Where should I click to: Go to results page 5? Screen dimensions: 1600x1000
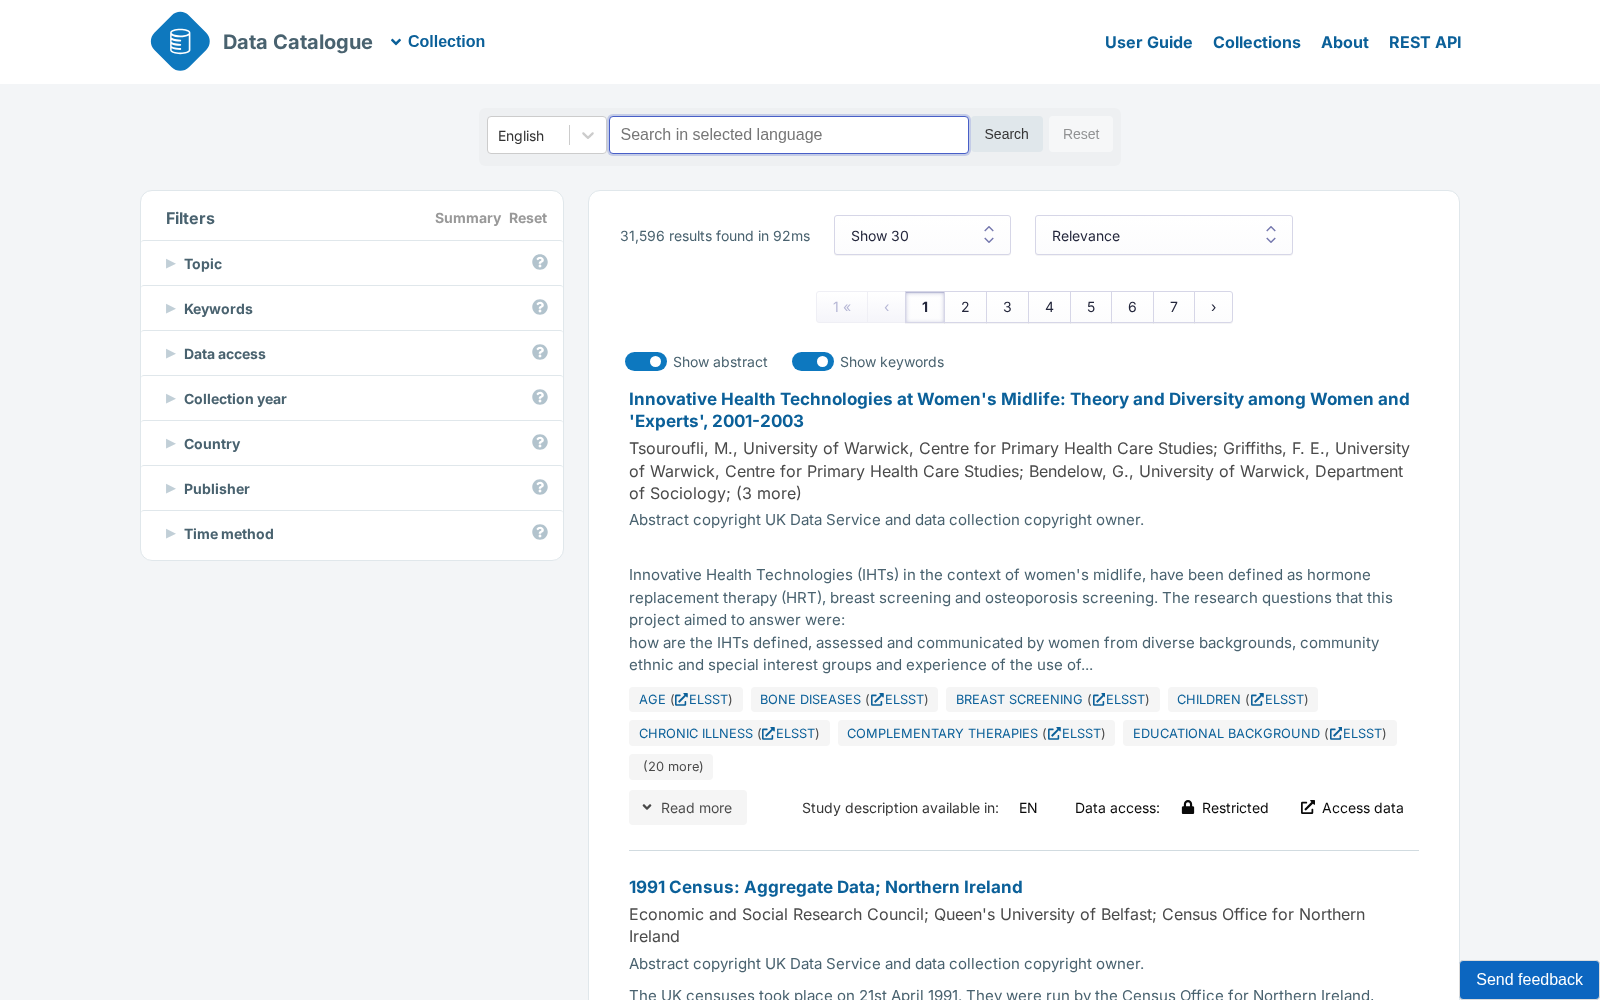(1091, 307)
